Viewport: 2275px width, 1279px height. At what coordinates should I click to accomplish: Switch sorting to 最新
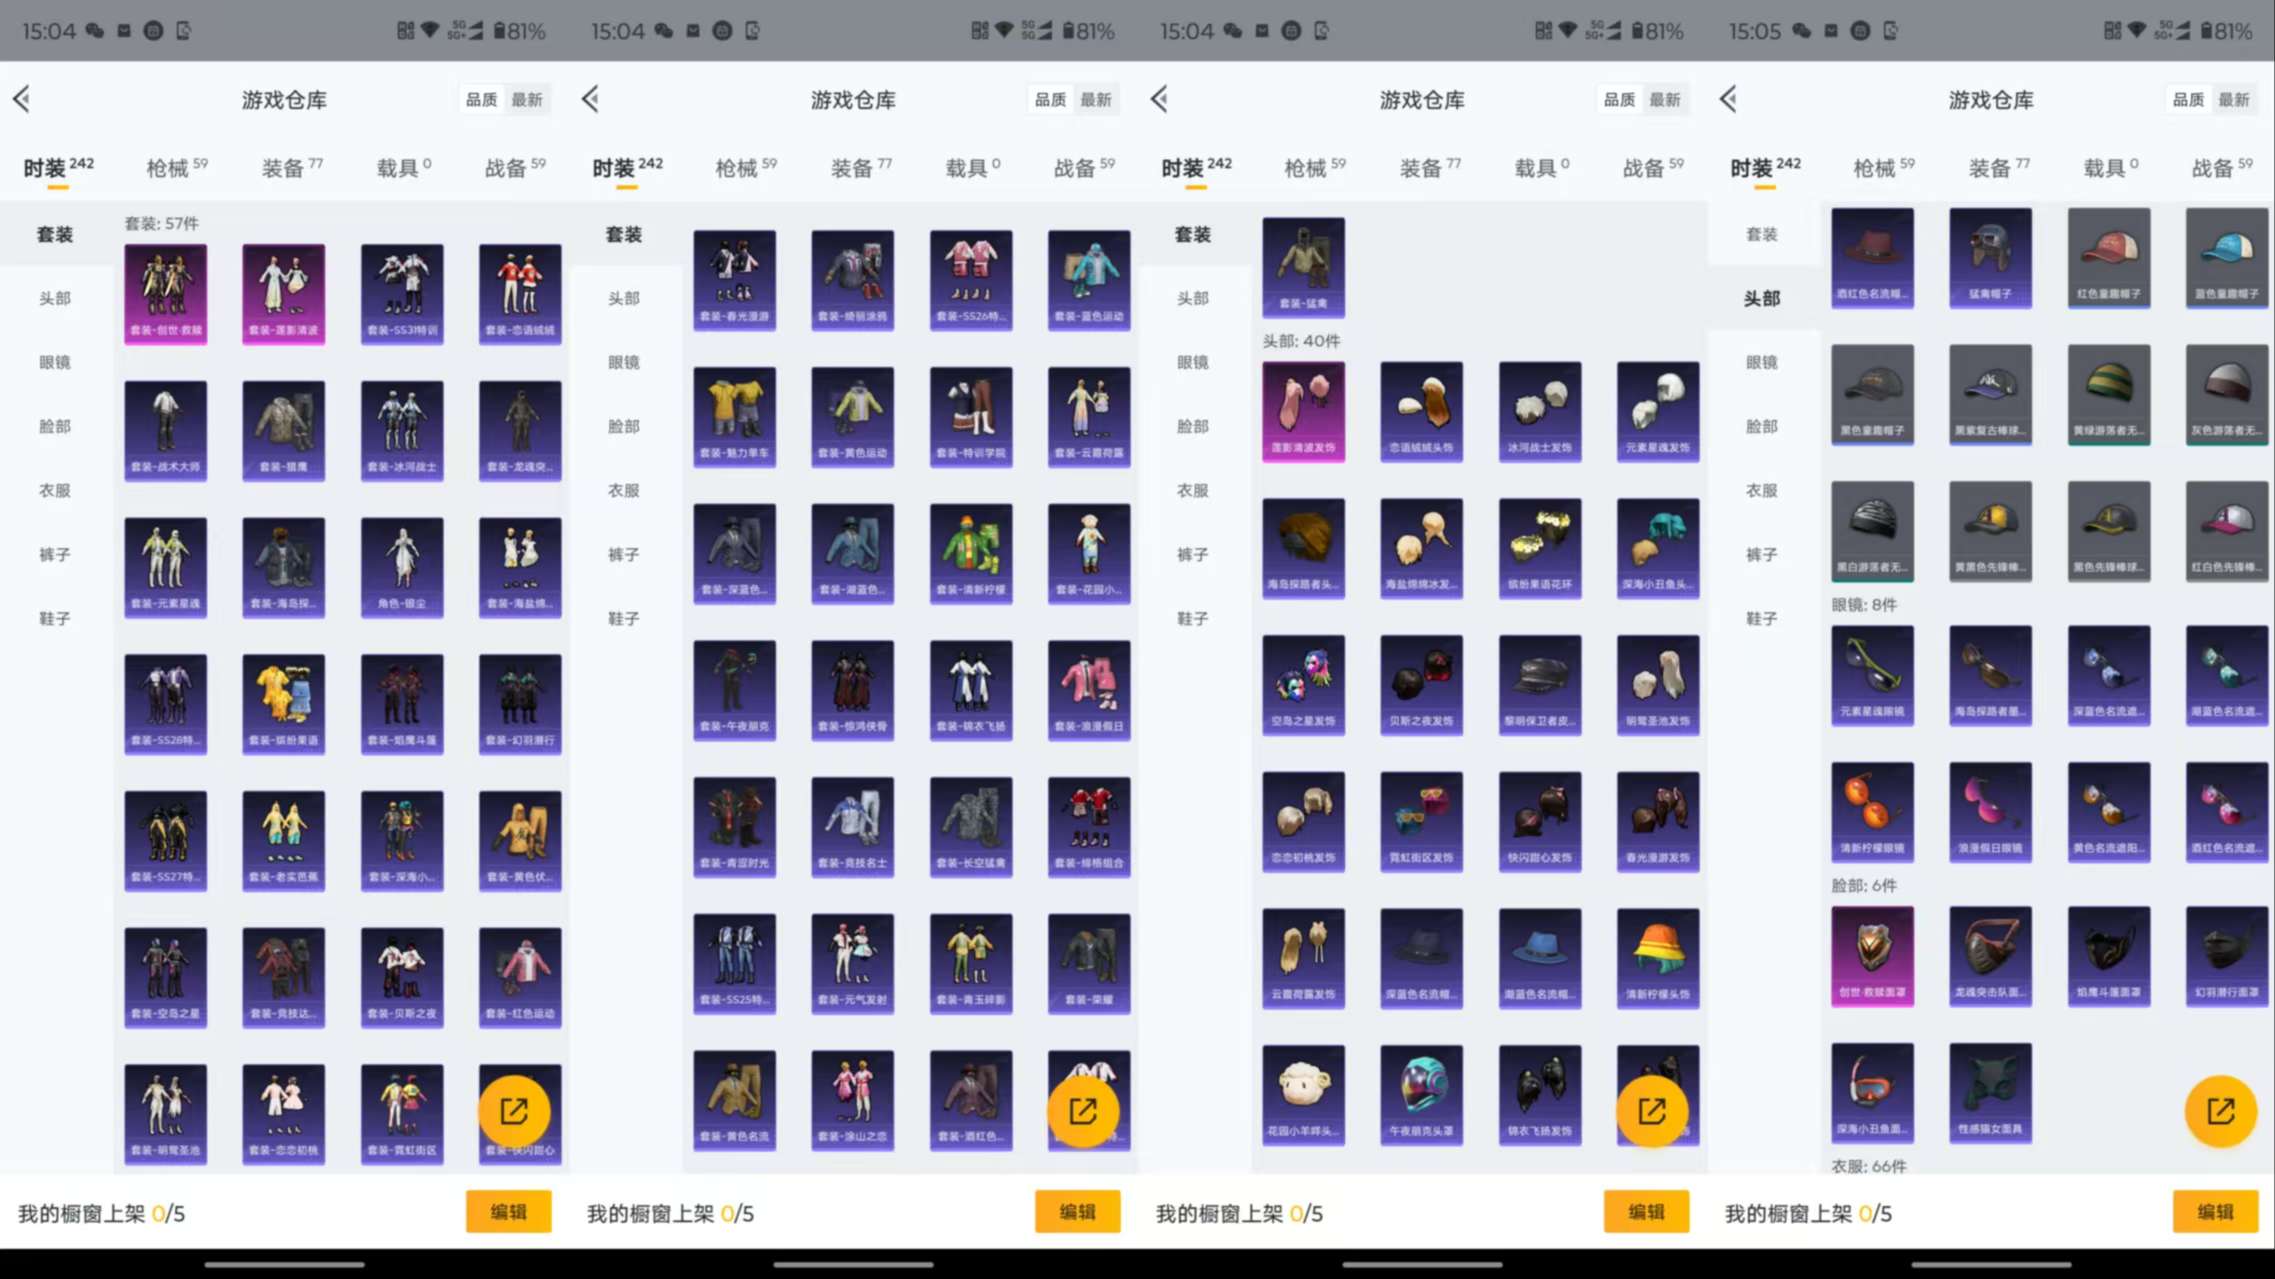pos(528,99)
